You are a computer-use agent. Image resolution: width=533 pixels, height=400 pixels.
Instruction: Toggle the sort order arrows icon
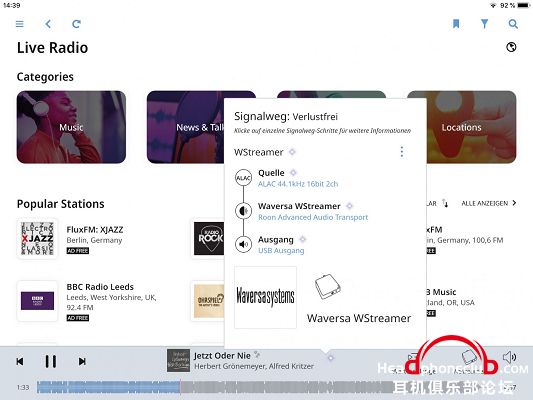coord(445,203)
